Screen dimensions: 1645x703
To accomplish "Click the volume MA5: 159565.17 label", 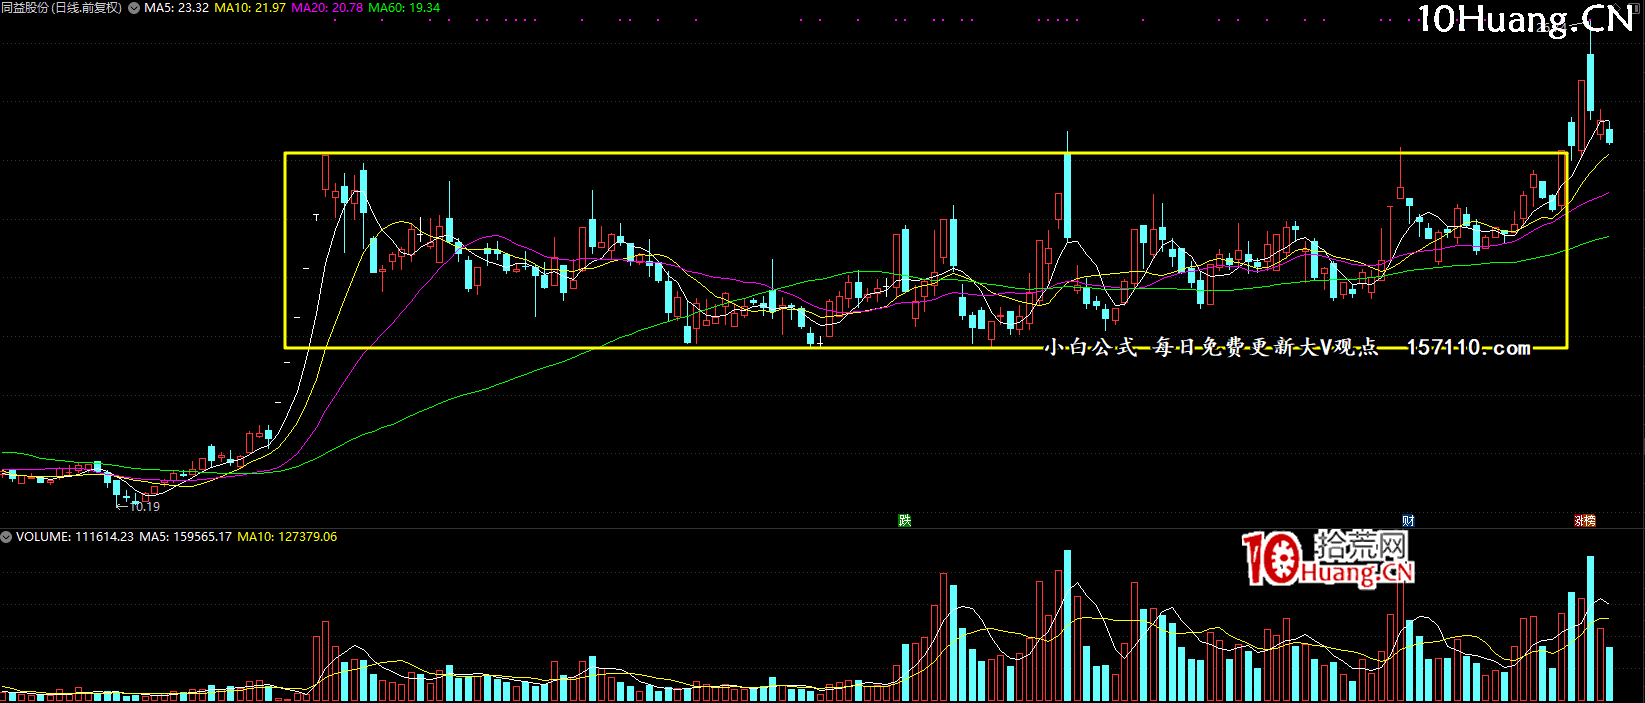I will pos(185,537).
